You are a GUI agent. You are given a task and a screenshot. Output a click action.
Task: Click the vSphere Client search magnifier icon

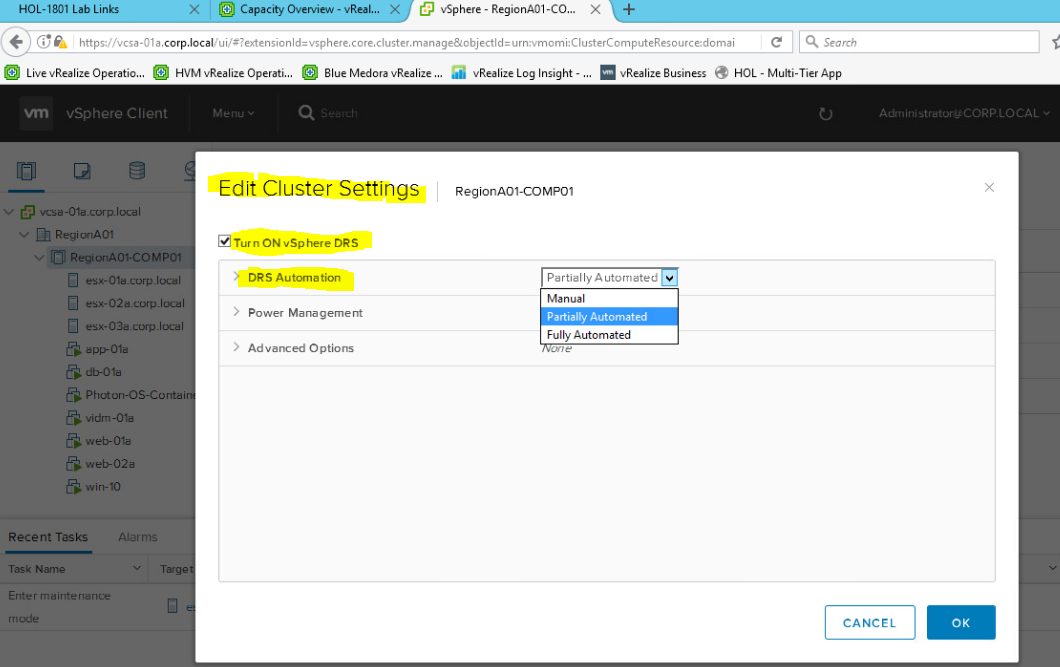click(306, 113)
